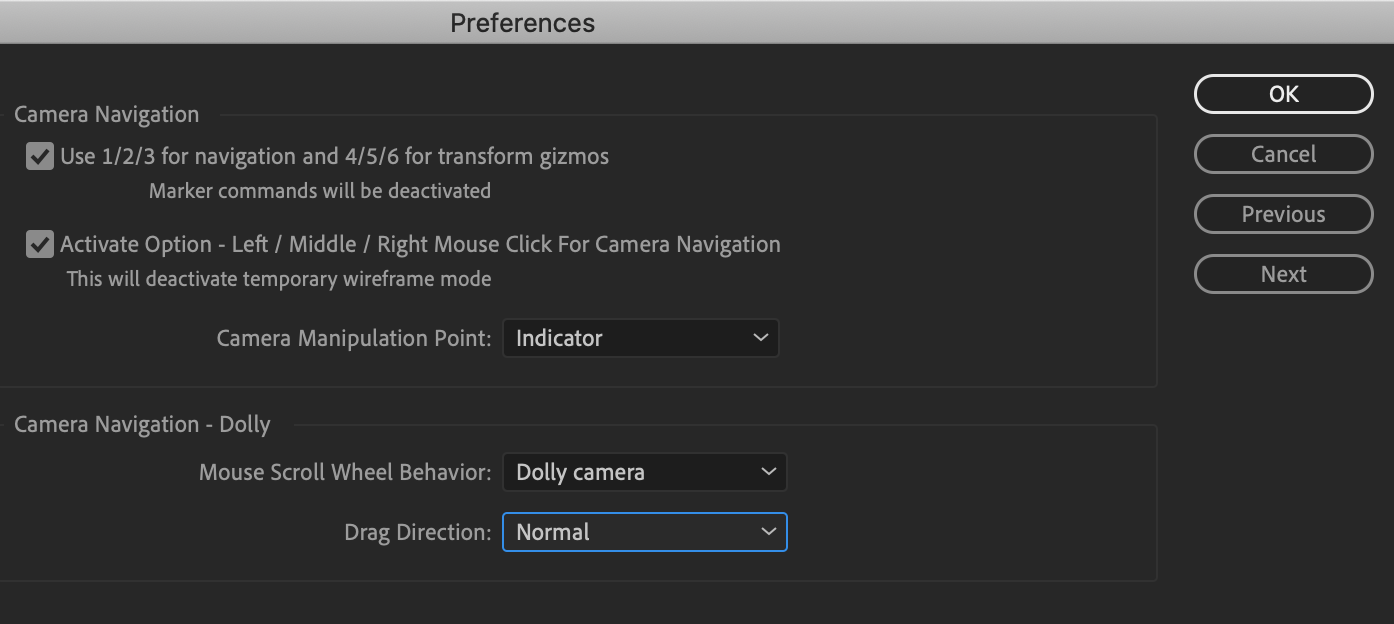Click the chevron arrow on Indicator dropdown
1394x624 pixels.
pos(760,338)
